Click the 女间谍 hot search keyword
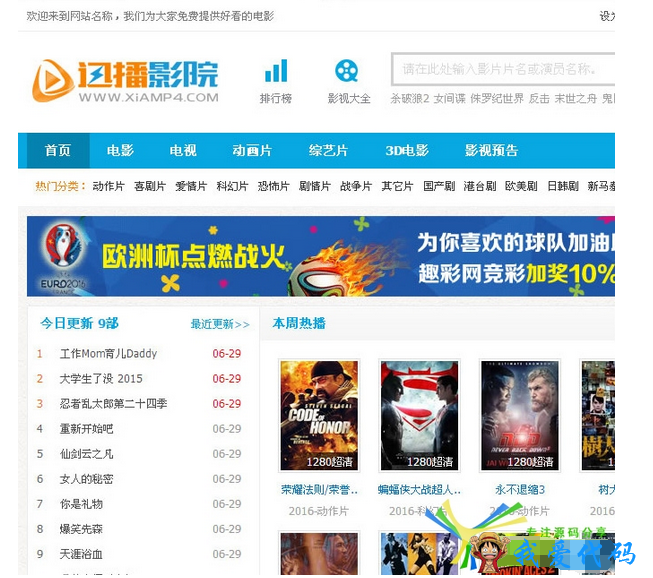 [450, 99]
